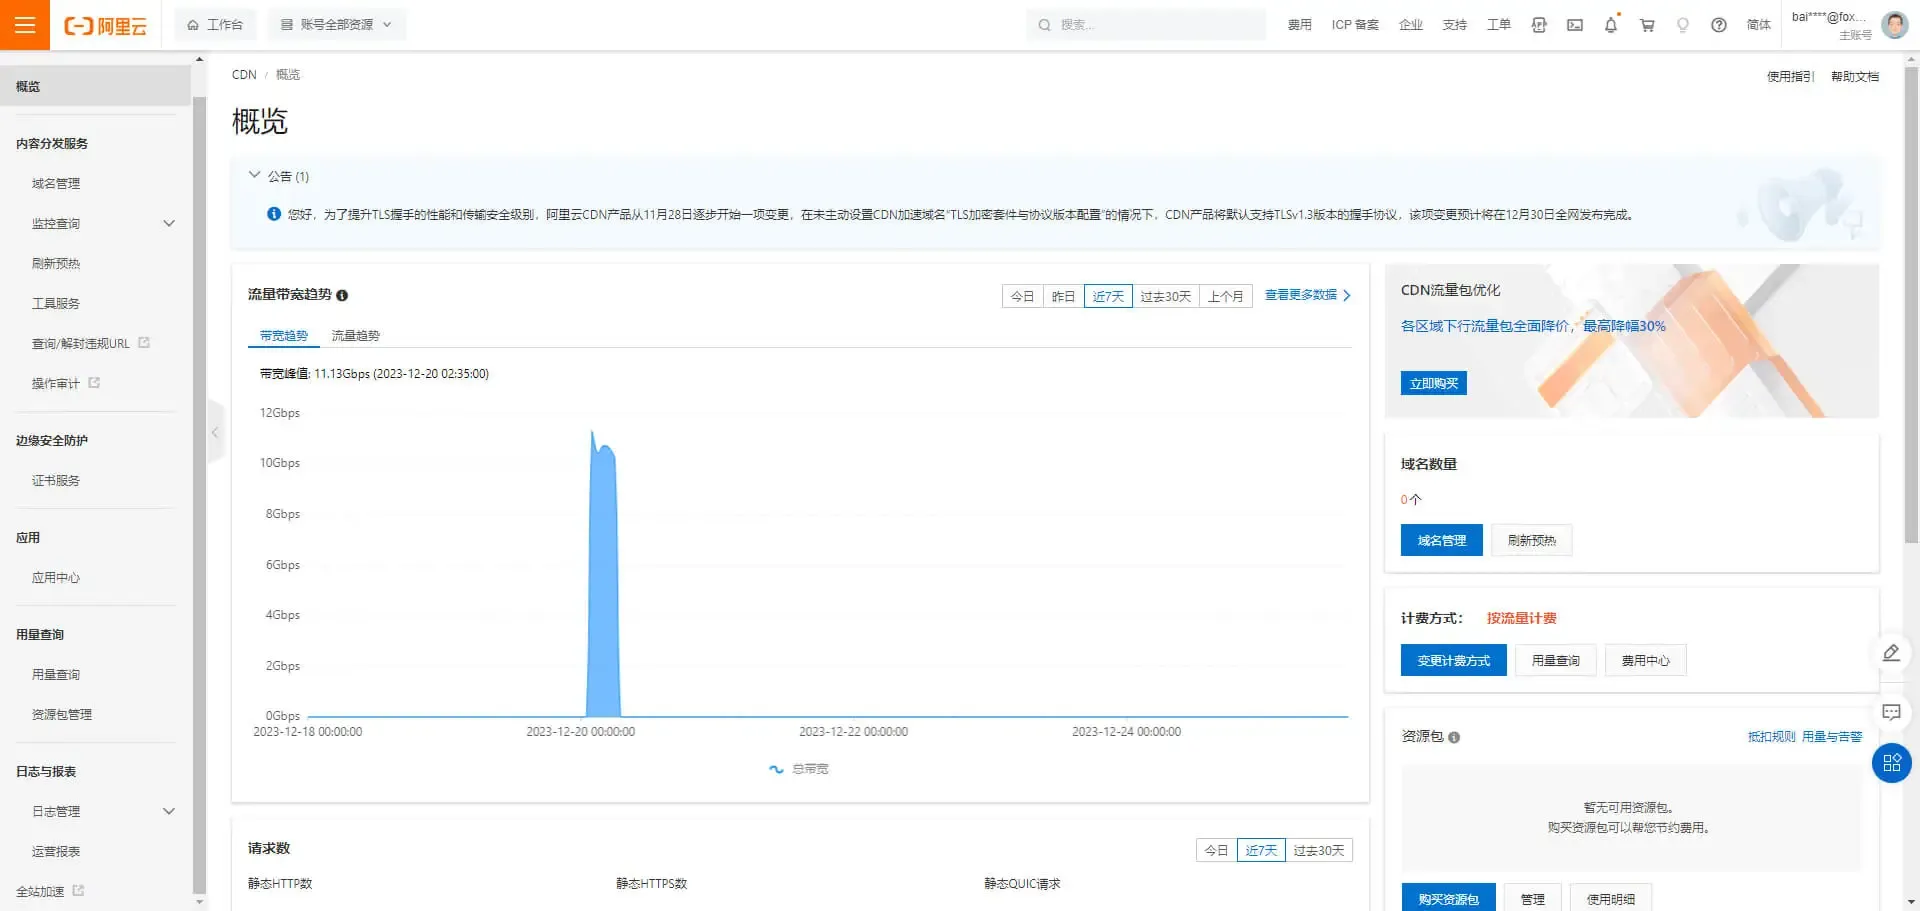Click info icon next to 流量带宽趋势
Screen dimensions: 1920x911
click(x=342, y=295)
